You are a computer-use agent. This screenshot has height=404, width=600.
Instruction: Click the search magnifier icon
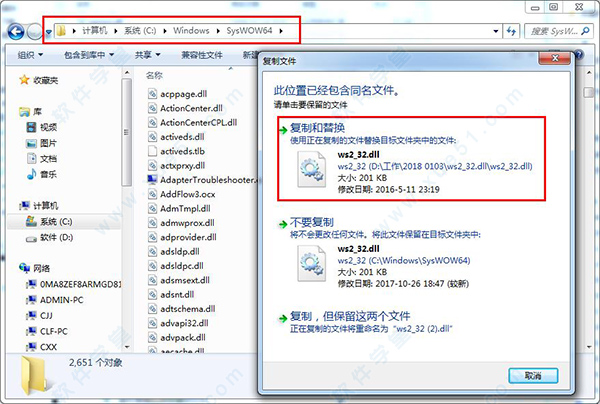click(x=585, y=31)
